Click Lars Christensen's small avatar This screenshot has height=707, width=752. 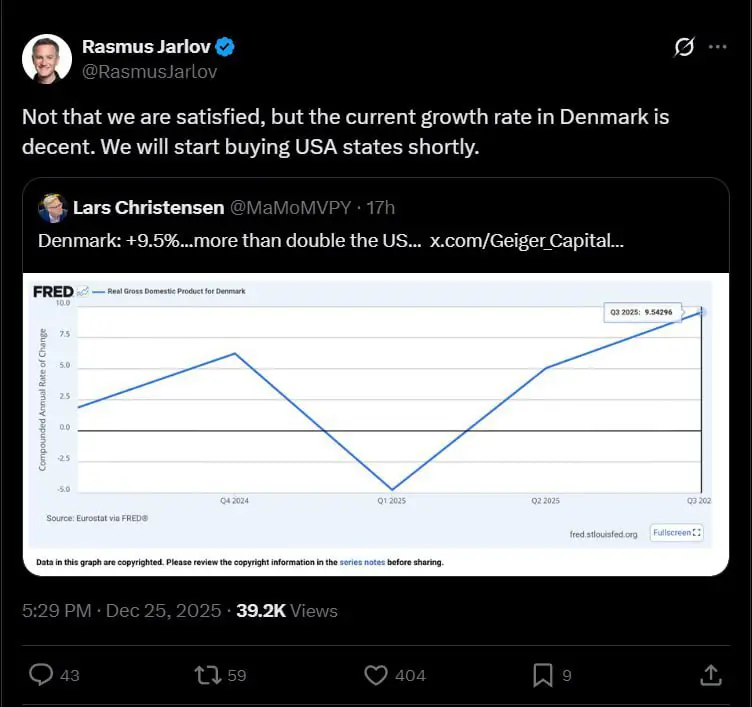(x=52, y=208)
